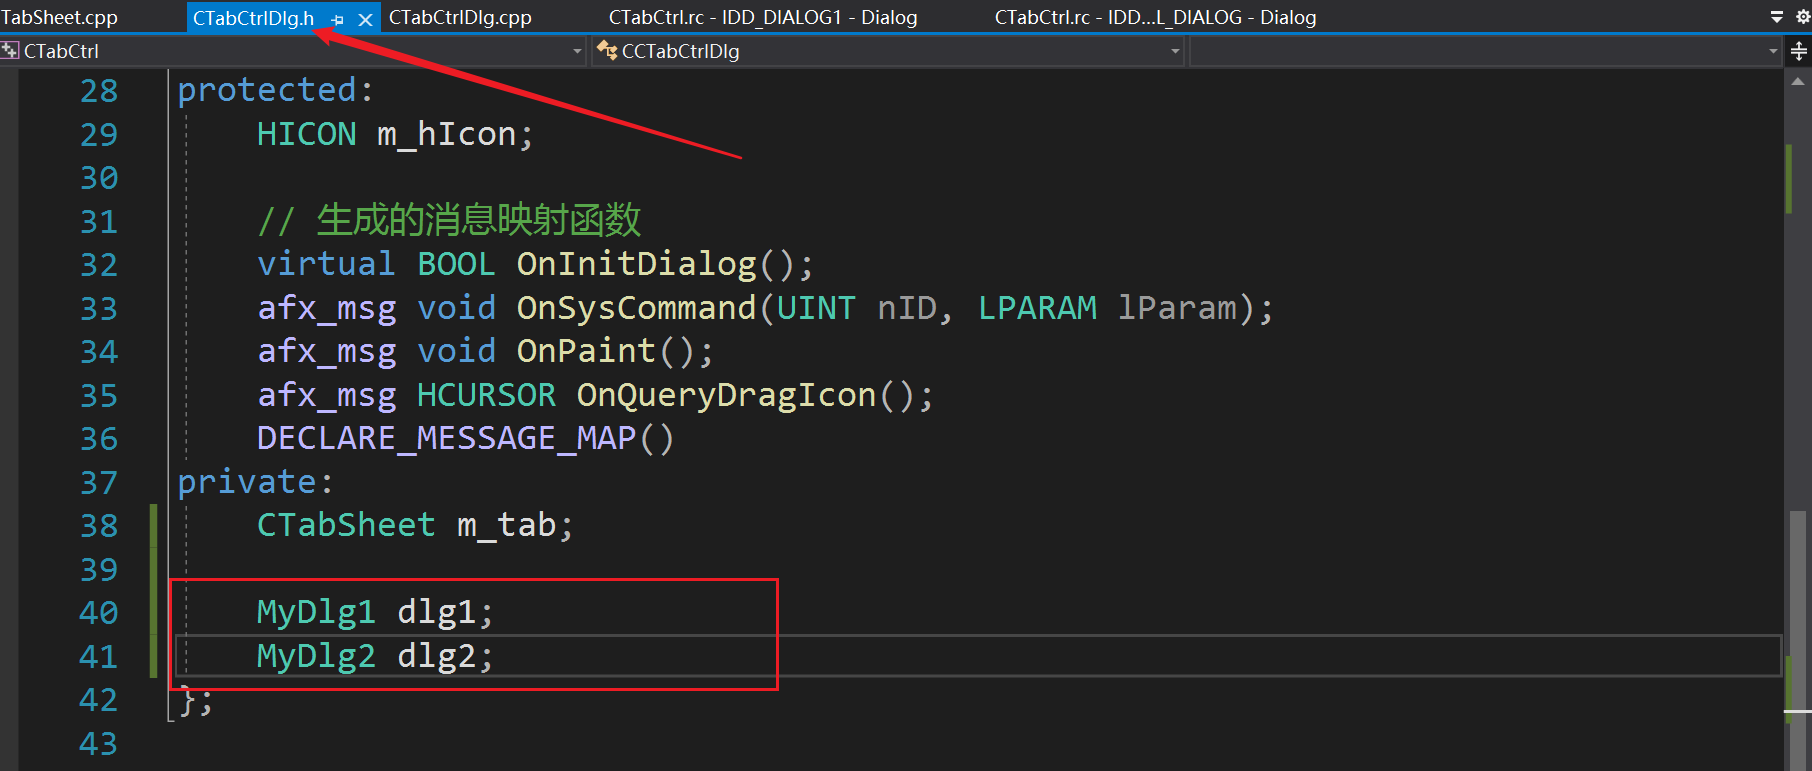
Task: Switch to the TabSheet.cpp tab
Action: click(x=59, y=18)
